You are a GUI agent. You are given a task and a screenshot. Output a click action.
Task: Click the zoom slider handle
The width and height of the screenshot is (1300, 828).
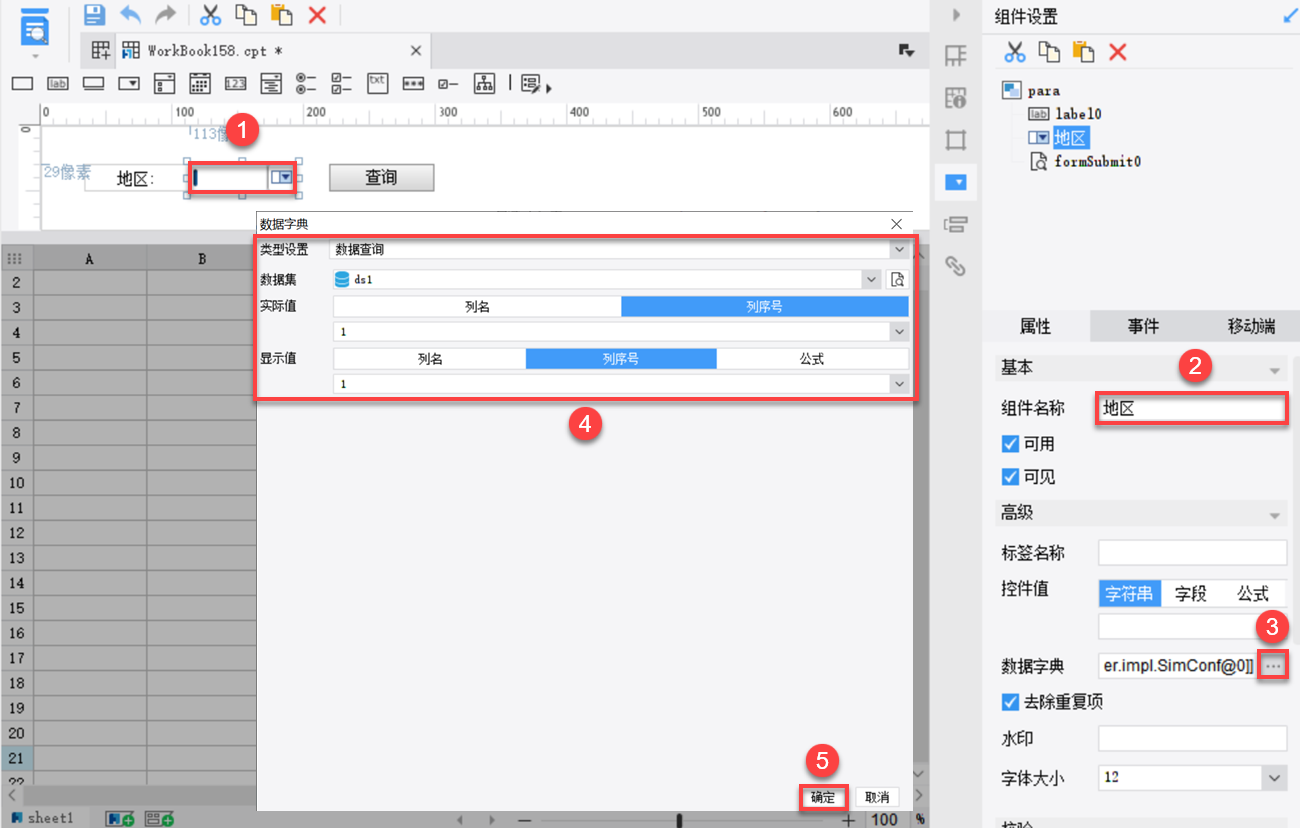coord(679,820)
